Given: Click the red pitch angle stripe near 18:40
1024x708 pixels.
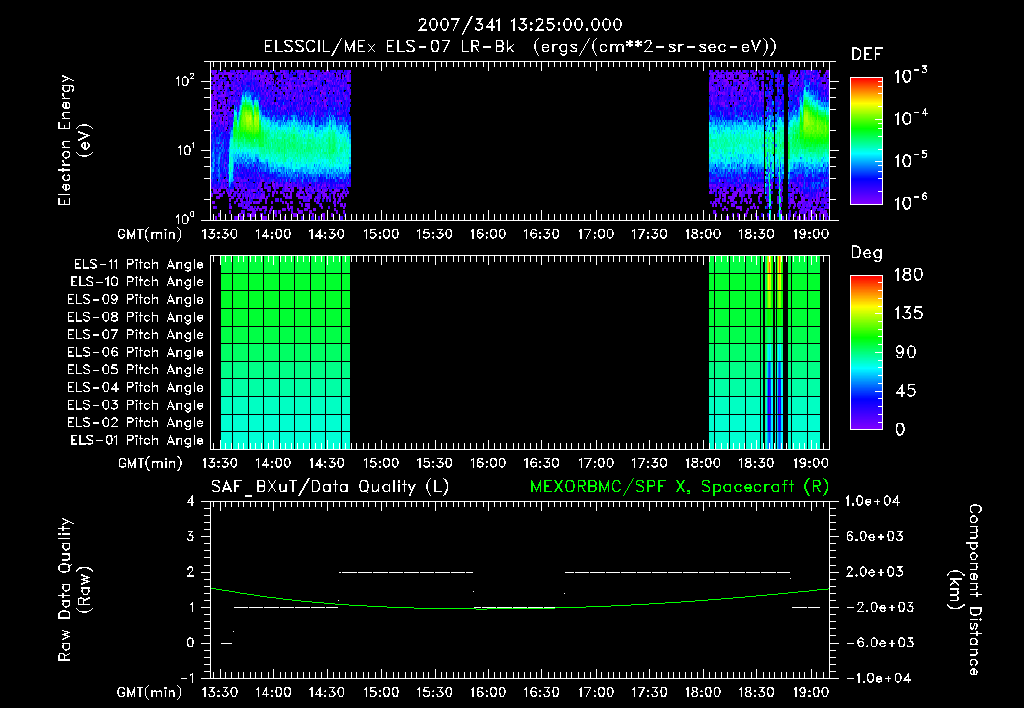Looking at the screenshot, I should pyautogui.click(x=780, y=281).
